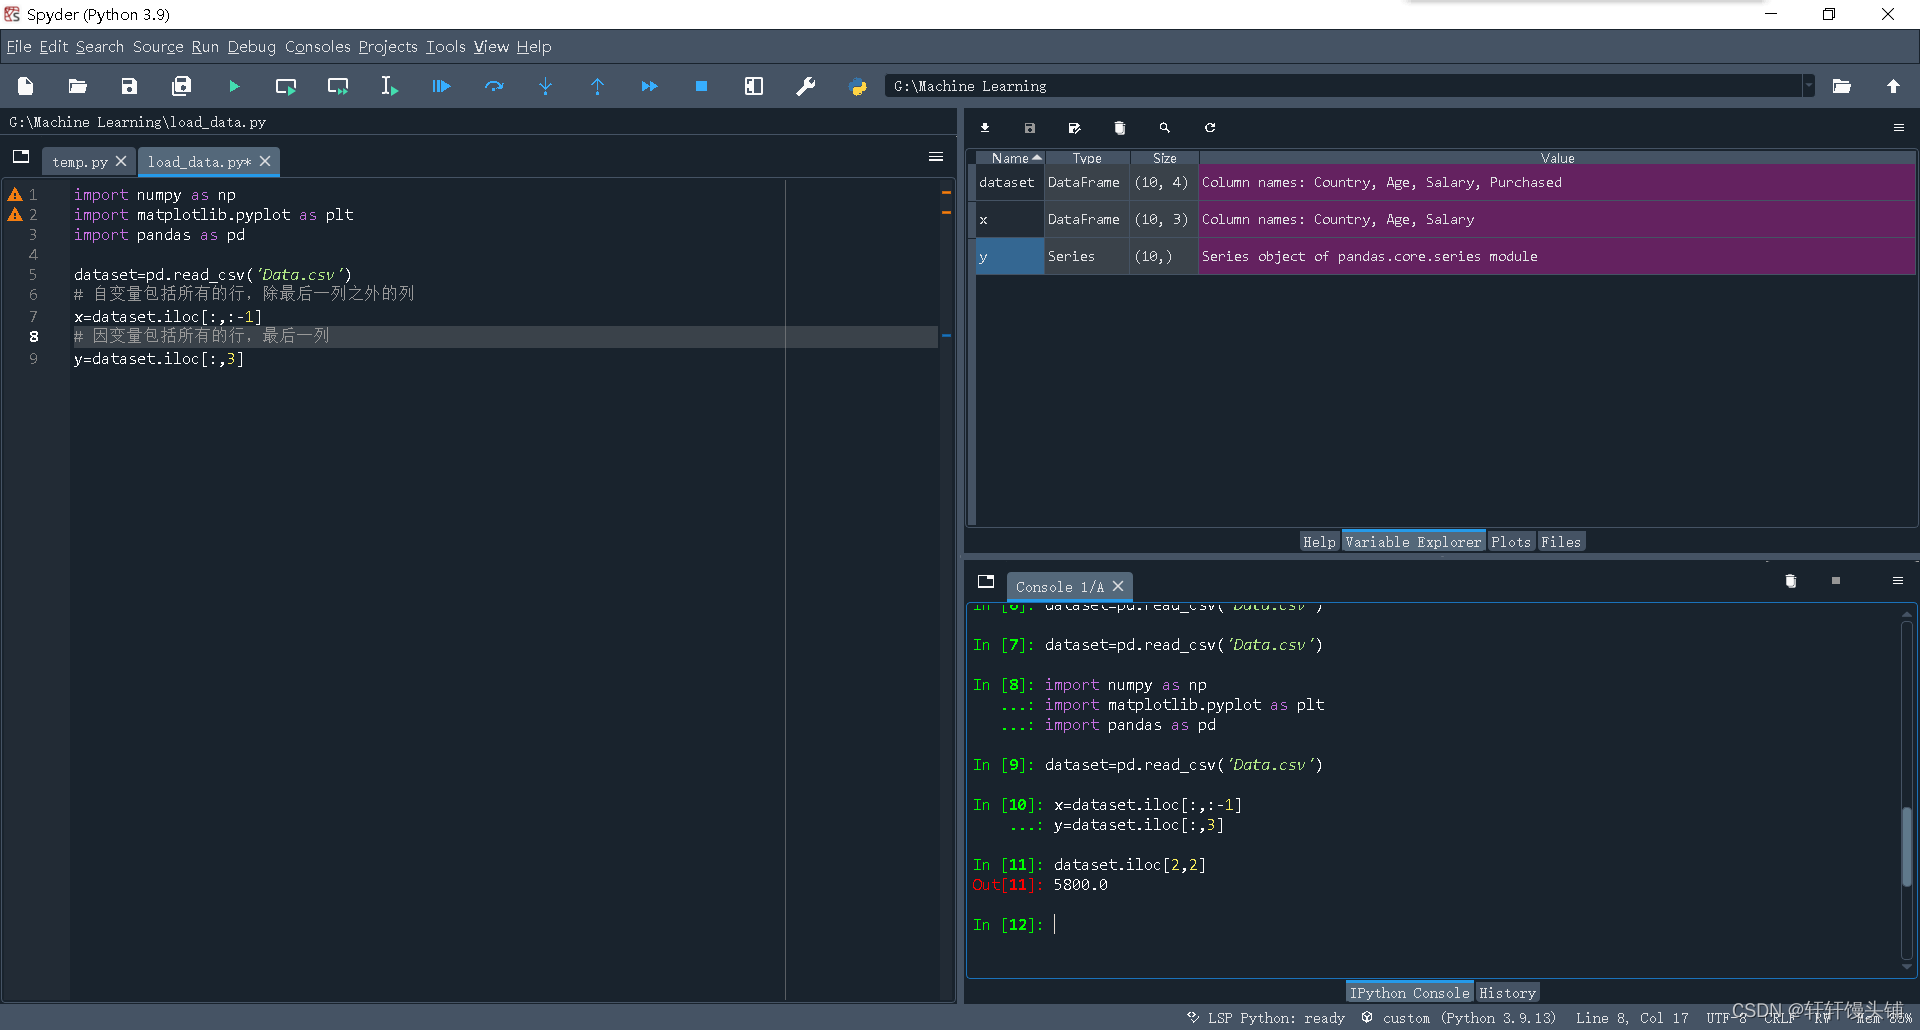
Task: Interrupt kernel stop square in console
Action: 1836,581
